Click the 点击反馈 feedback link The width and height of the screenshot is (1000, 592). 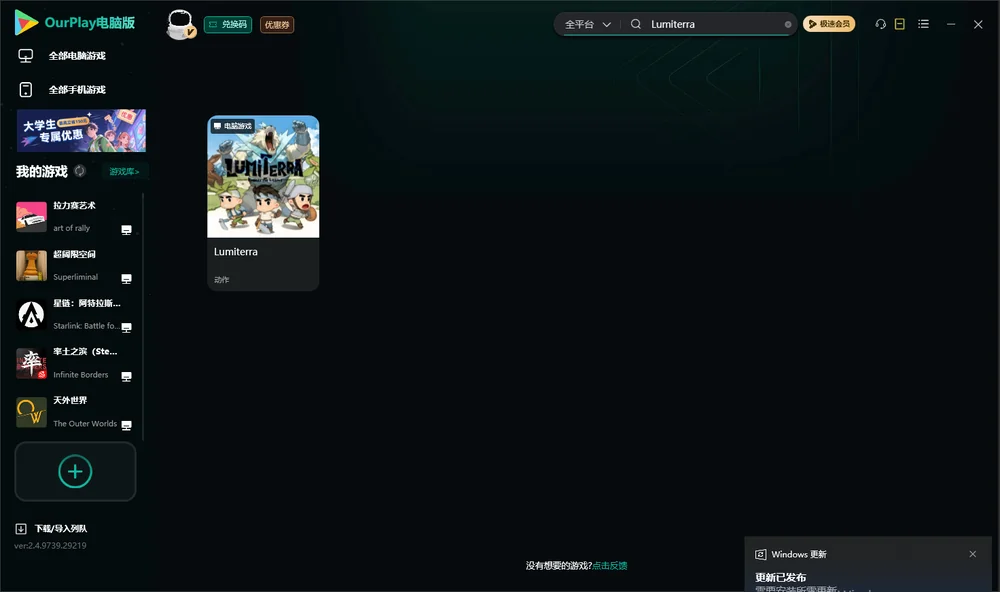pyautogui.click(x=610, y=565)
